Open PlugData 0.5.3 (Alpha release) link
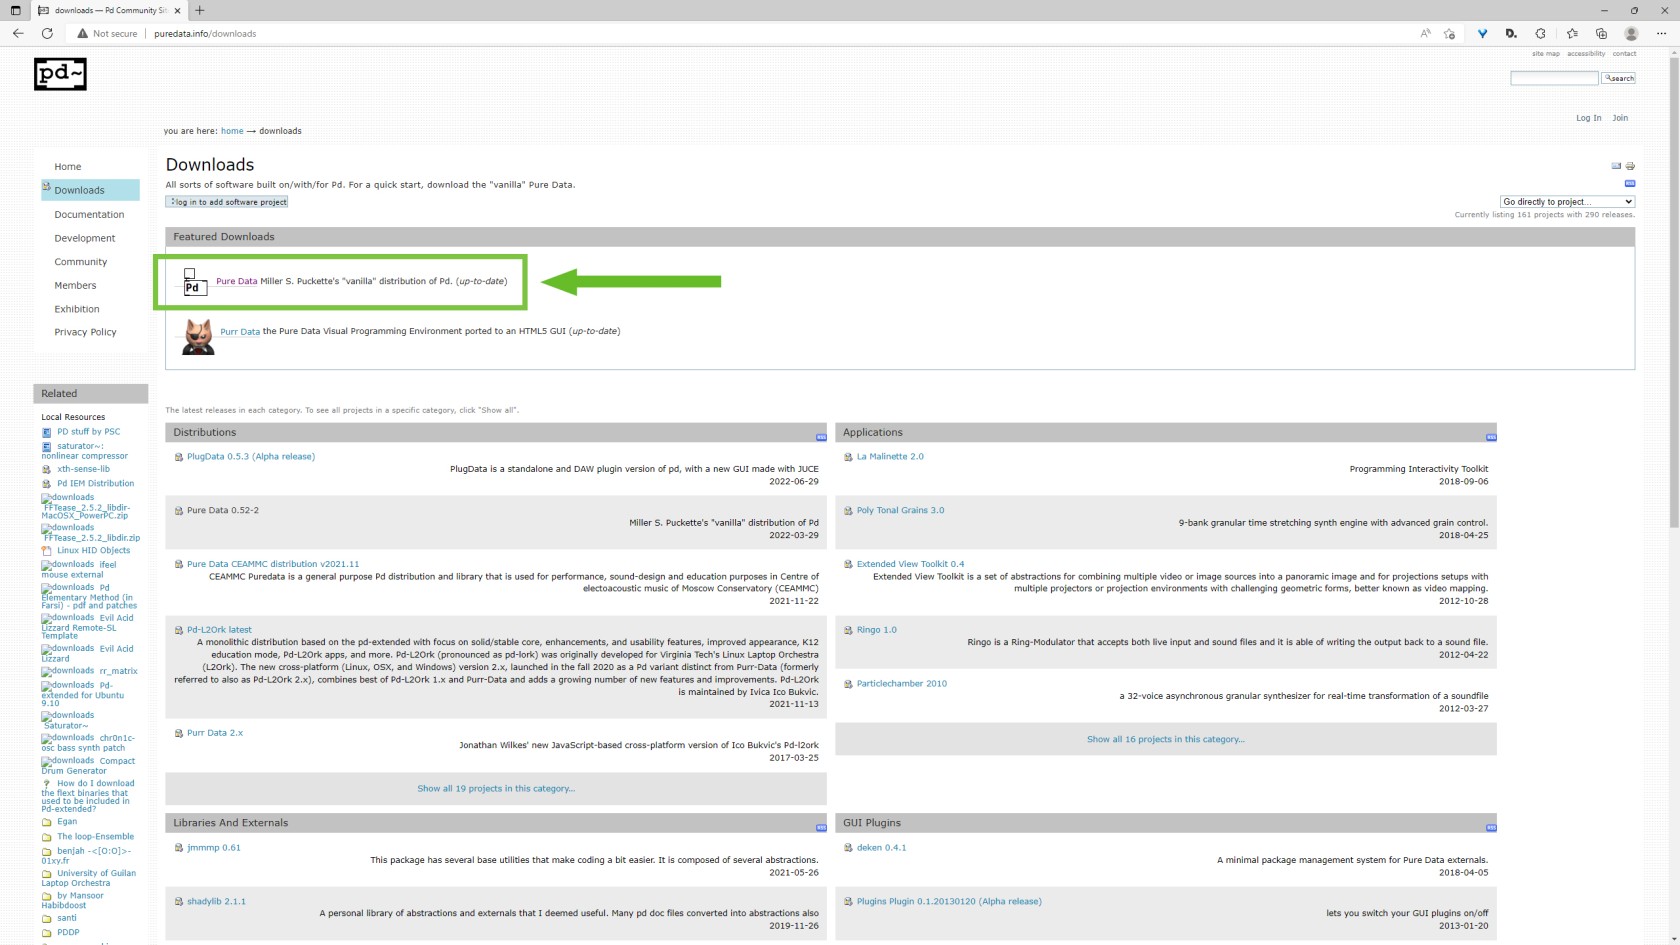The height and width of the screenshot is (945, 1680). tap(250, 456)
